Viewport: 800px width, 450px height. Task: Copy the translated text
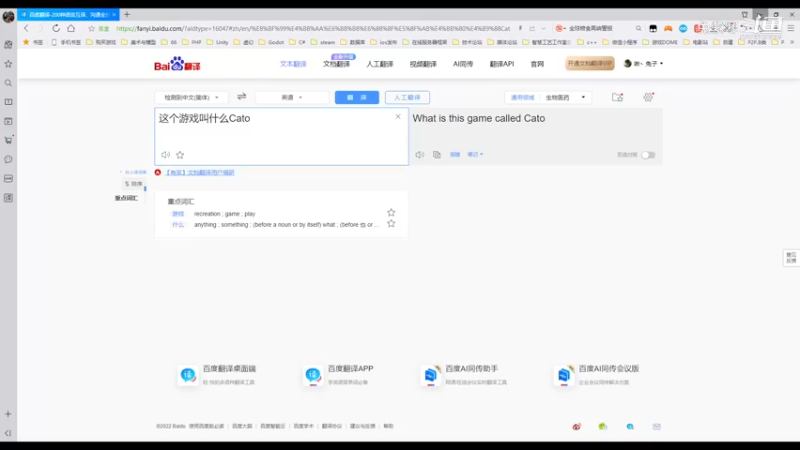point(437,155)
